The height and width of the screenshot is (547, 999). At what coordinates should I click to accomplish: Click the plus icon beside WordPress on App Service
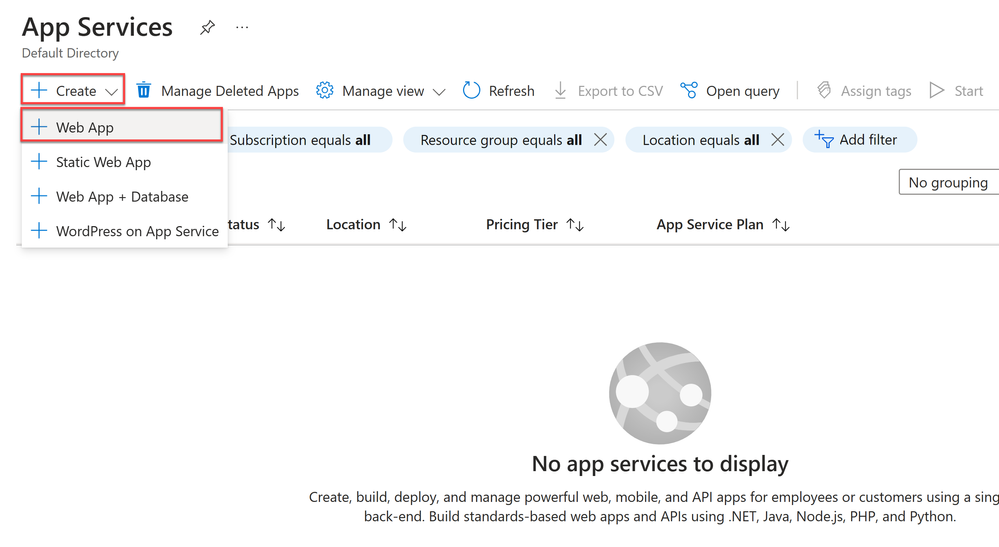tap(39, 231)
